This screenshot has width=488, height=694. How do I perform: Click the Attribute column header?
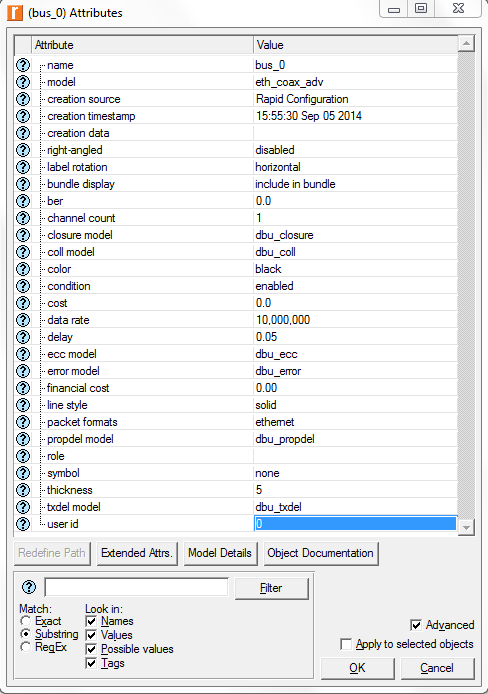(142, 45)
